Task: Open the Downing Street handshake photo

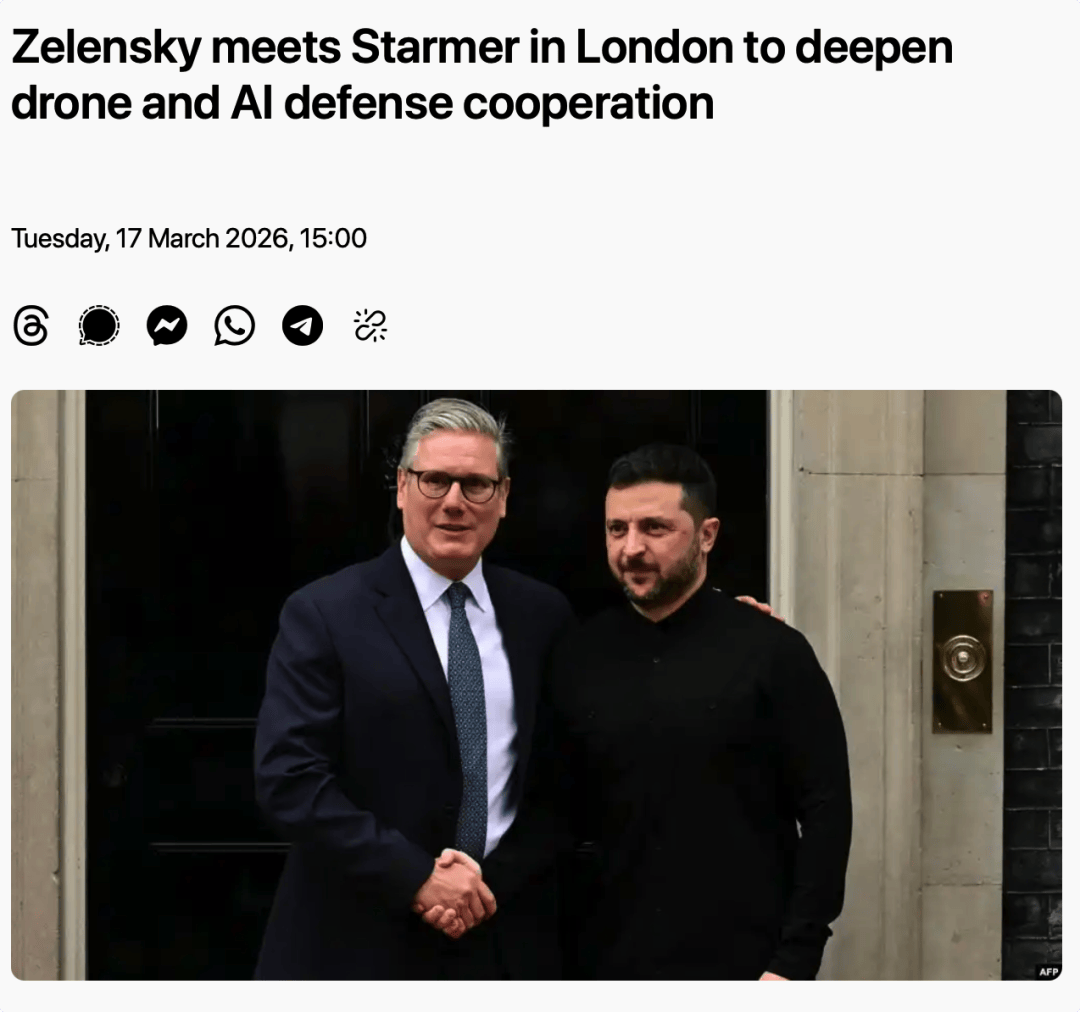Action: (536, 684)
